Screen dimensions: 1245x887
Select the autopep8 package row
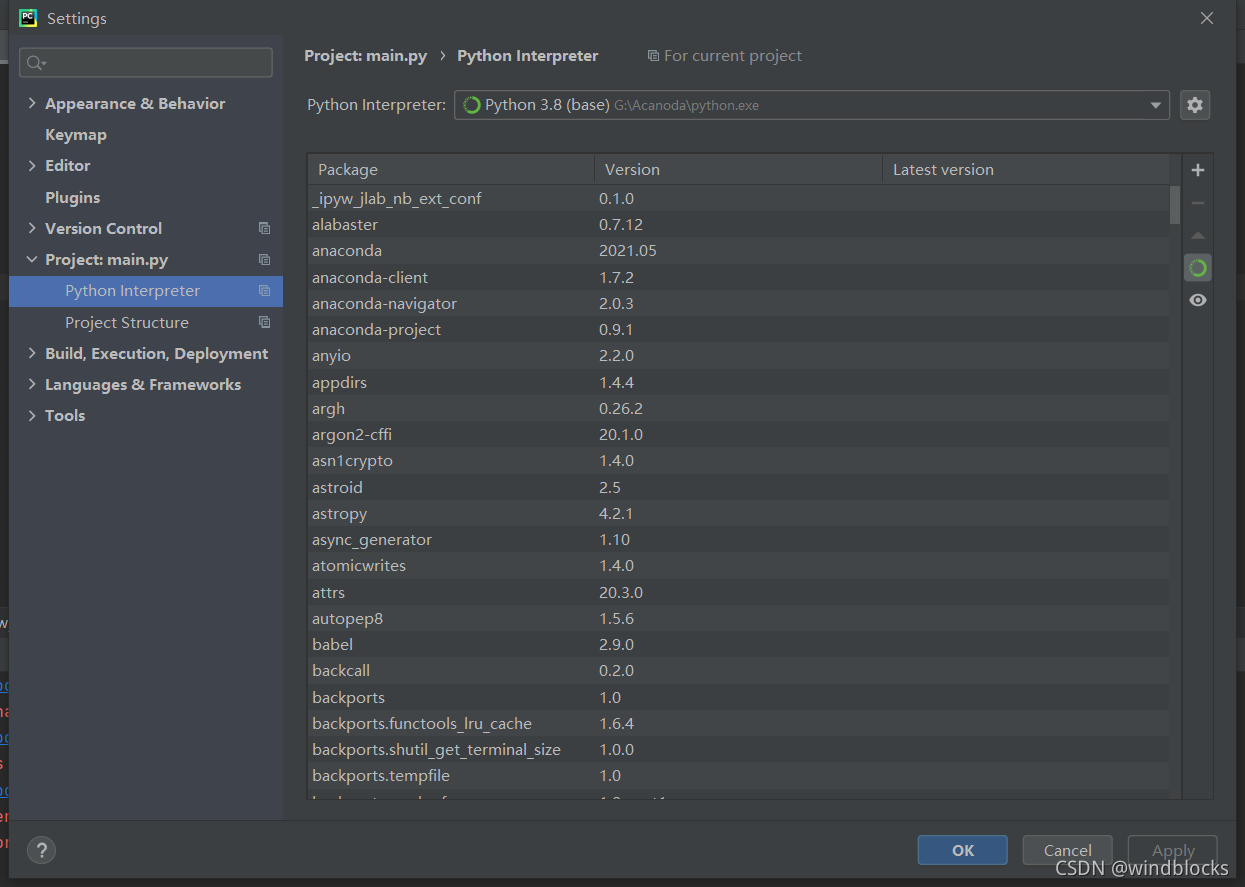738,618
